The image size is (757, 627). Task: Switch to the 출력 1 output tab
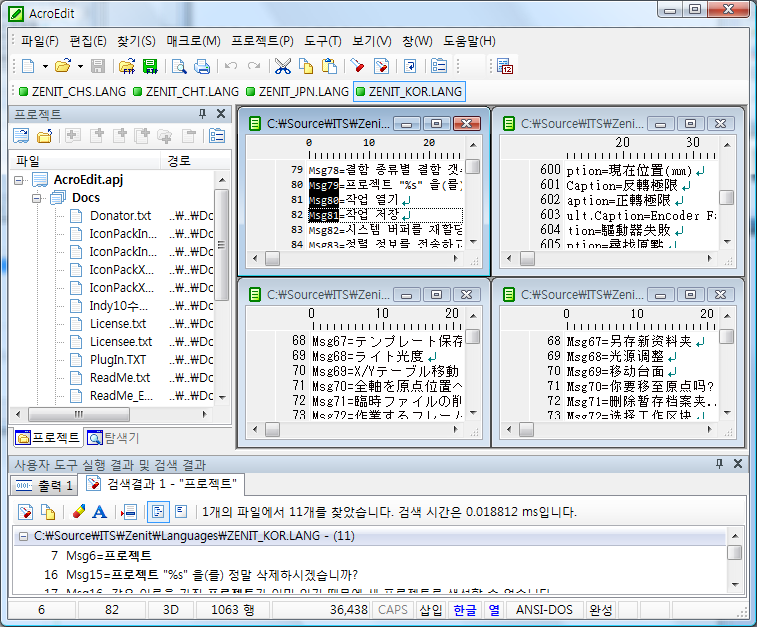[44, 486]
